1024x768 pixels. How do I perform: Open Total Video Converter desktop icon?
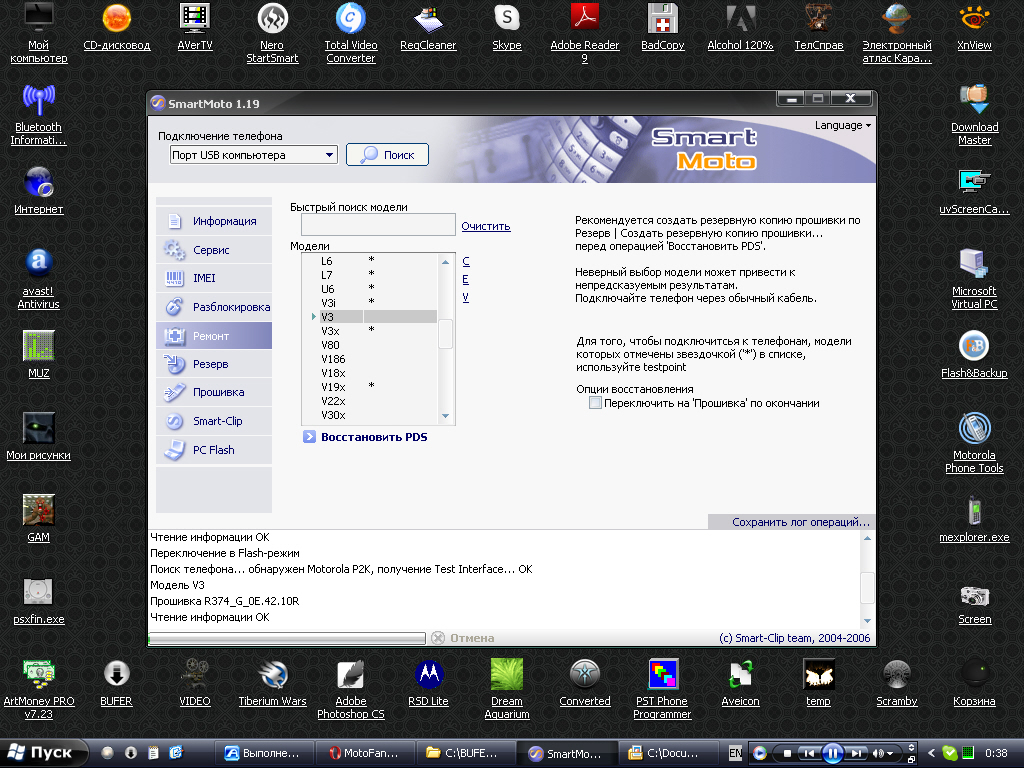(351, 33)
